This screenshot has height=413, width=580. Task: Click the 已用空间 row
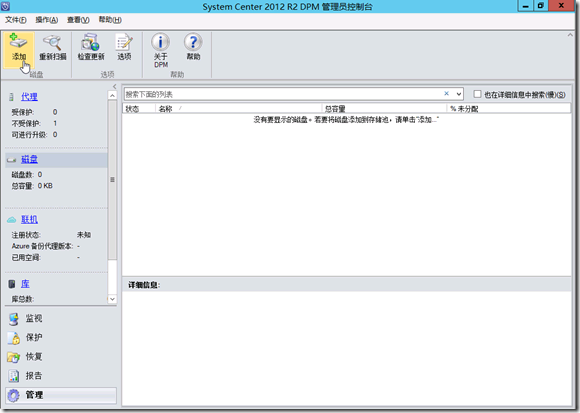pyautogui.click(x=46, y=258)
